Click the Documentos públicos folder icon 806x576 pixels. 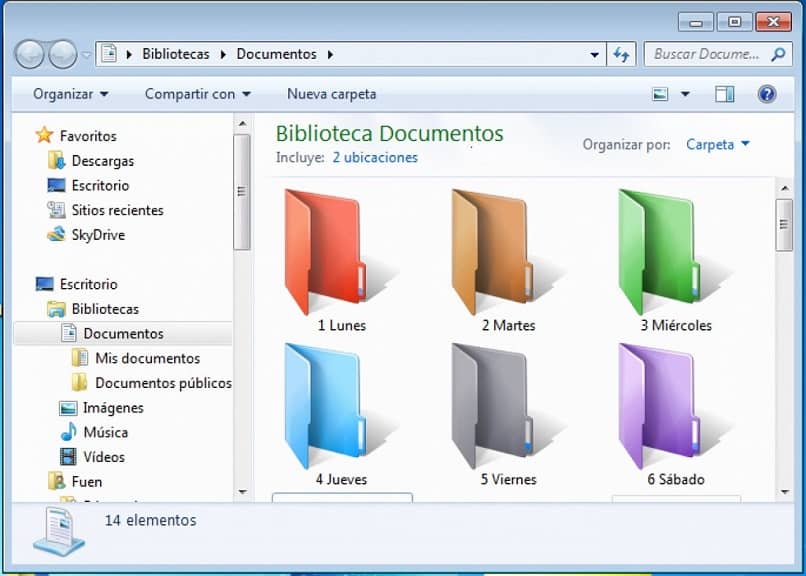pyautogui.click(x=80, y=382)
